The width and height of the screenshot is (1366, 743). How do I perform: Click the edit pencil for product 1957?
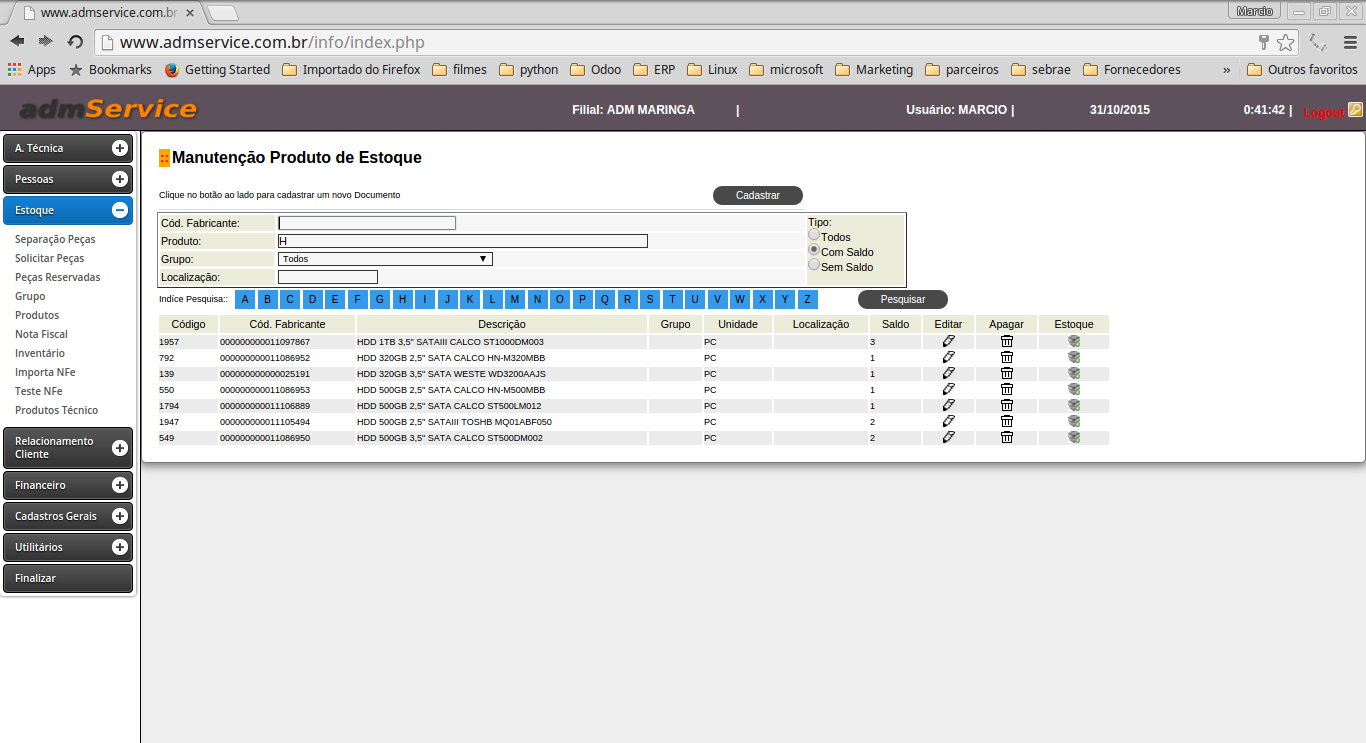tap(948, 341)
